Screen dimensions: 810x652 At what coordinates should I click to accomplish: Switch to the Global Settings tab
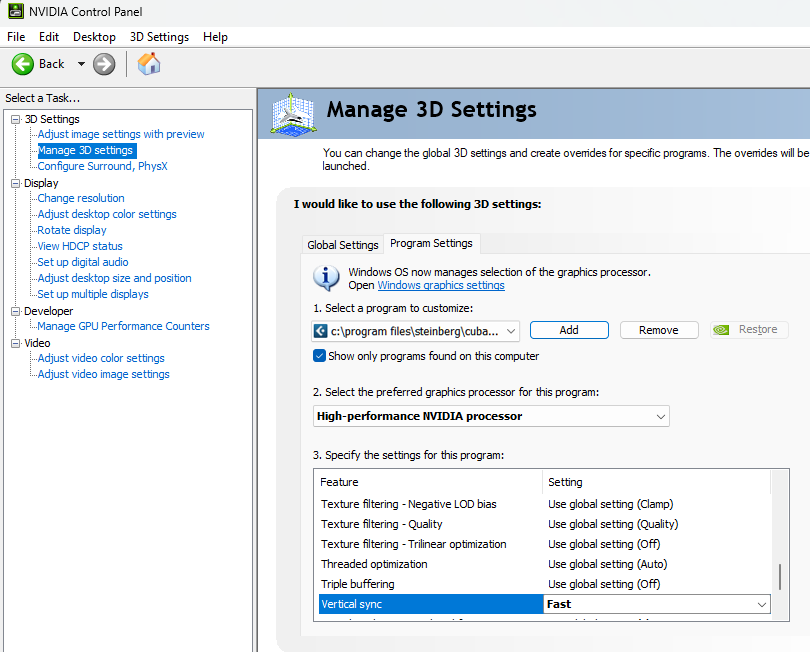342,245
